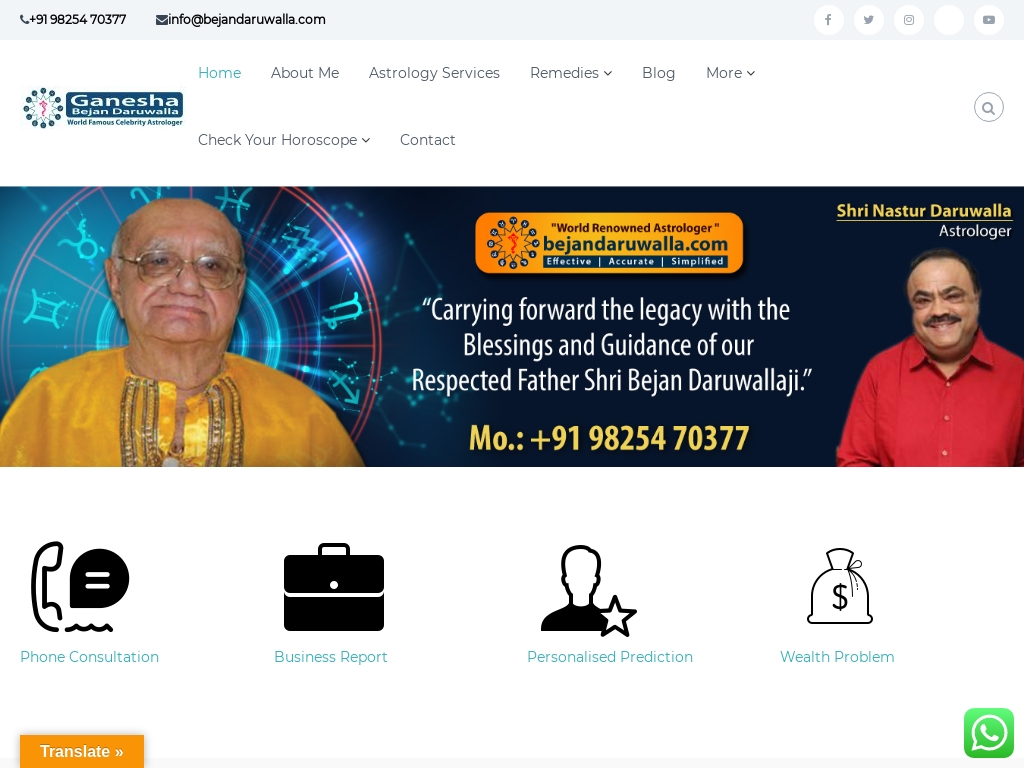Click the Phone Consultation telephone icon
The width and height of the screenshot is (1024, 768).
(80, 586)
